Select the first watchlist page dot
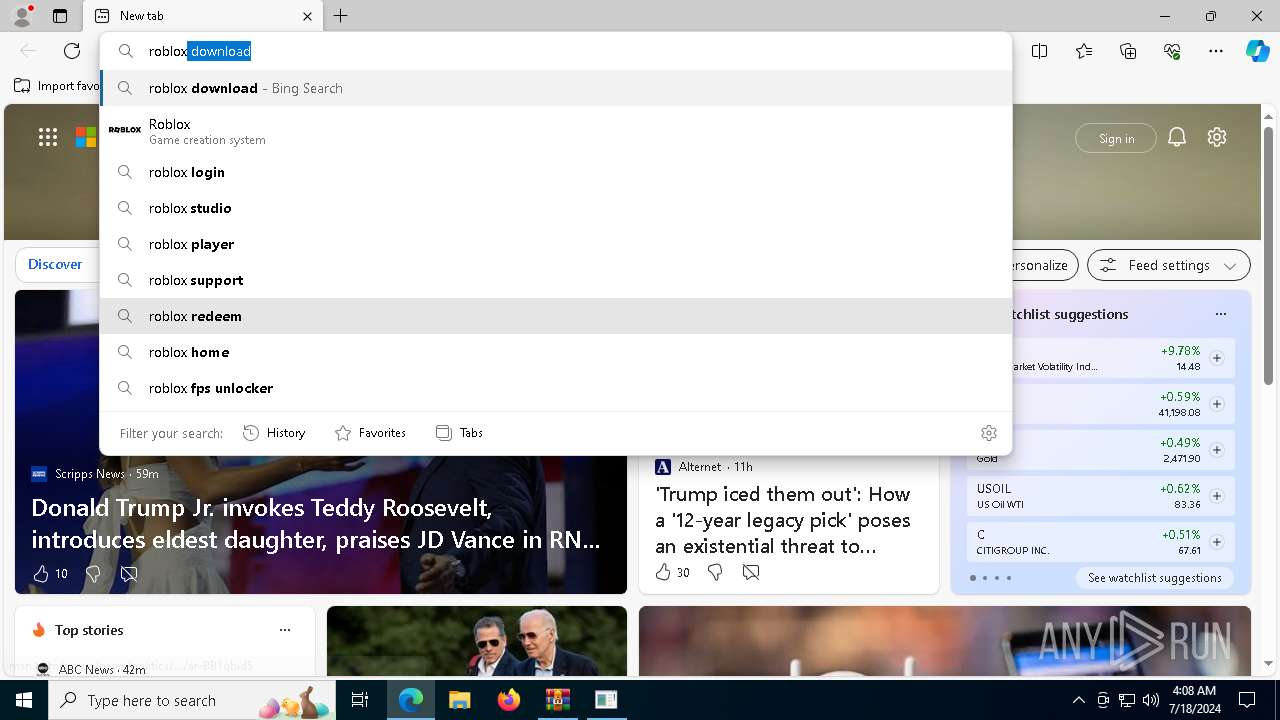Screen dimensions: 1280x720 point(972,578)
